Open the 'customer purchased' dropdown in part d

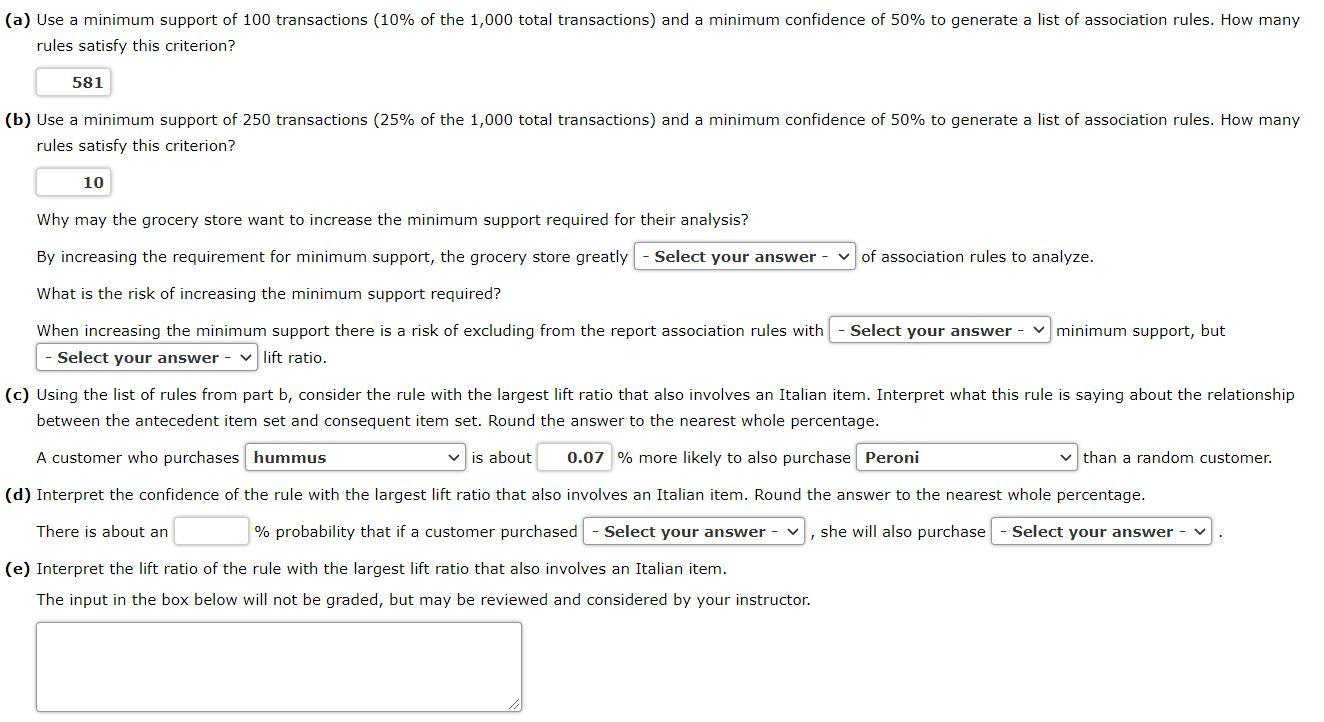click(692, 531)
